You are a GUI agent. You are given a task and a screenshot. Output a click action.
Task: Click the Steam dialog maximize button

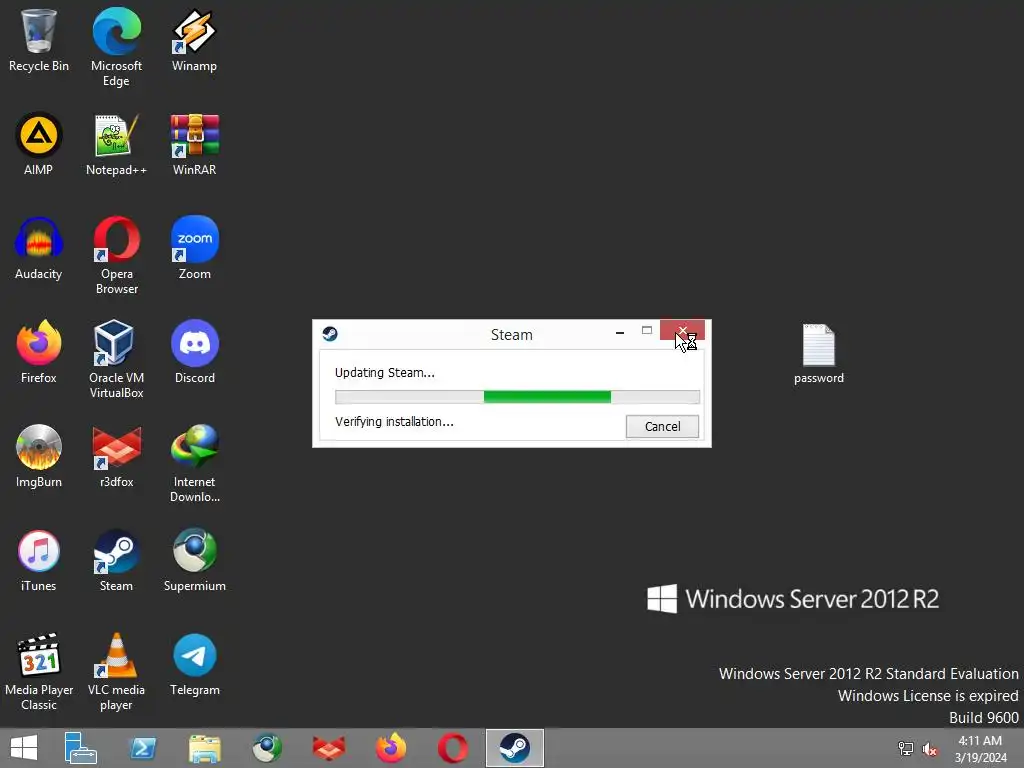pos(647,330)
